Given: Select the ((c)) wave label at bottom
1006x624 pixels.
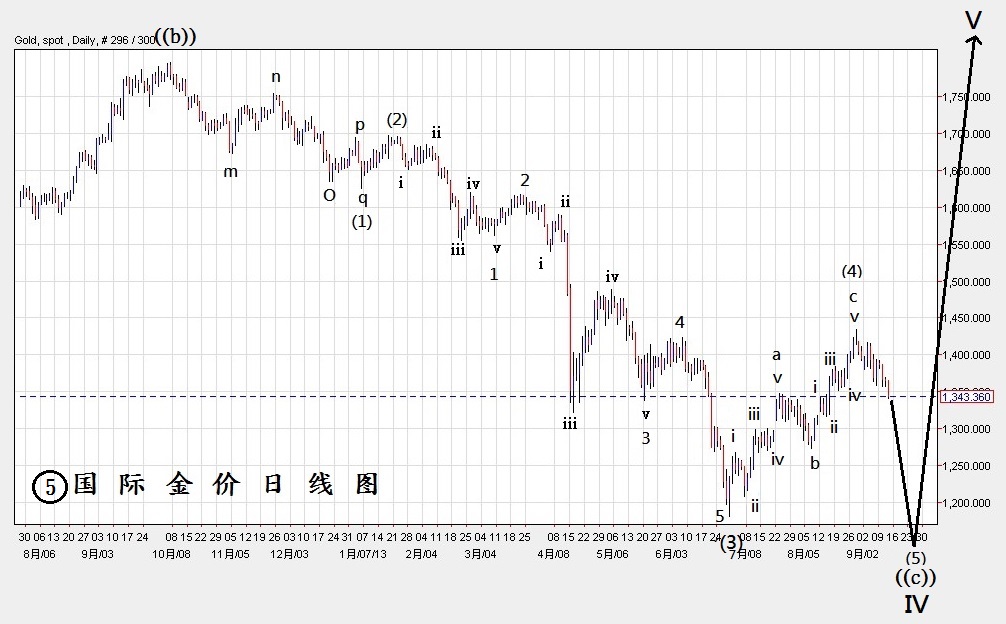Looking at the screenshot, I should 916,577.
